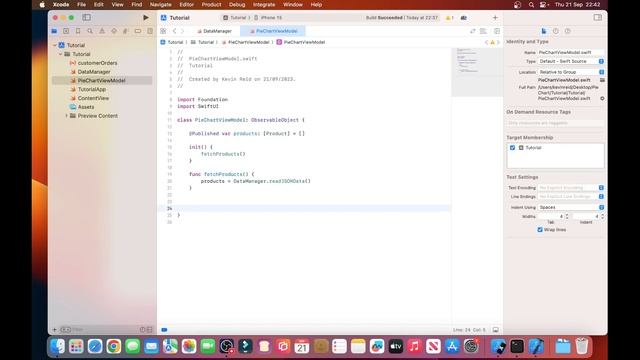640x360 pixels.
Task: Open the Breakpoint navigator icon
Action: point(138,31)
